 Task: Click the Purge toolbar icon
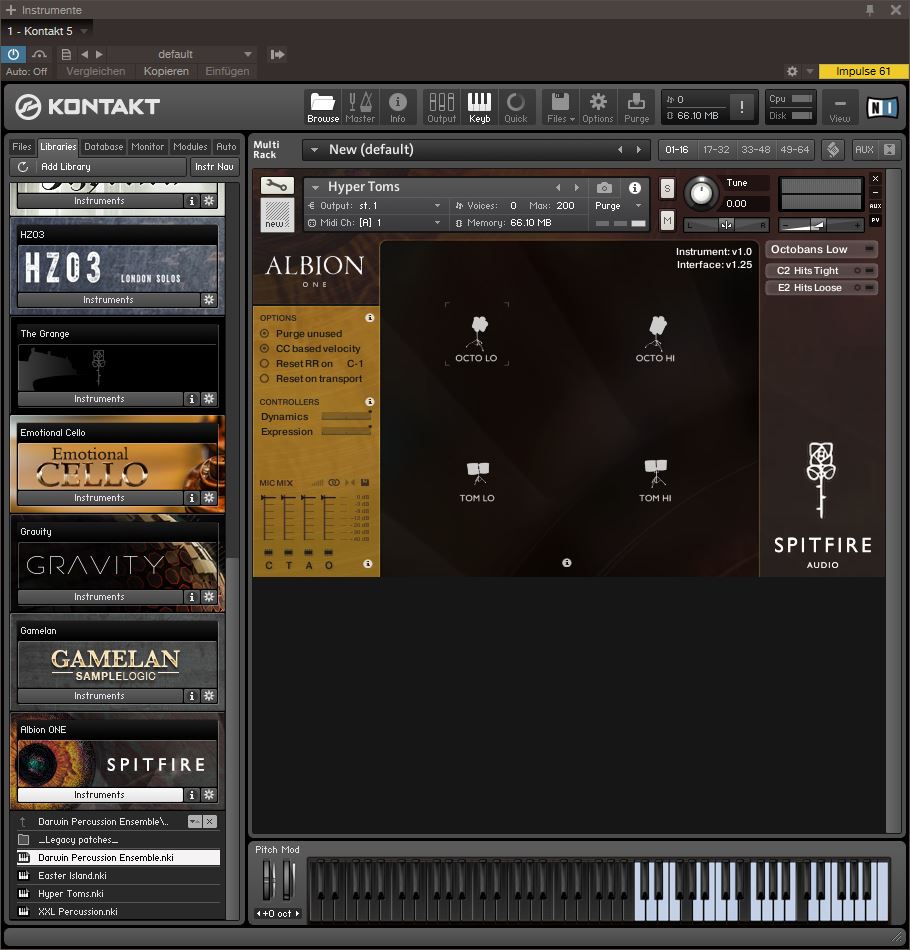[636, 107]
